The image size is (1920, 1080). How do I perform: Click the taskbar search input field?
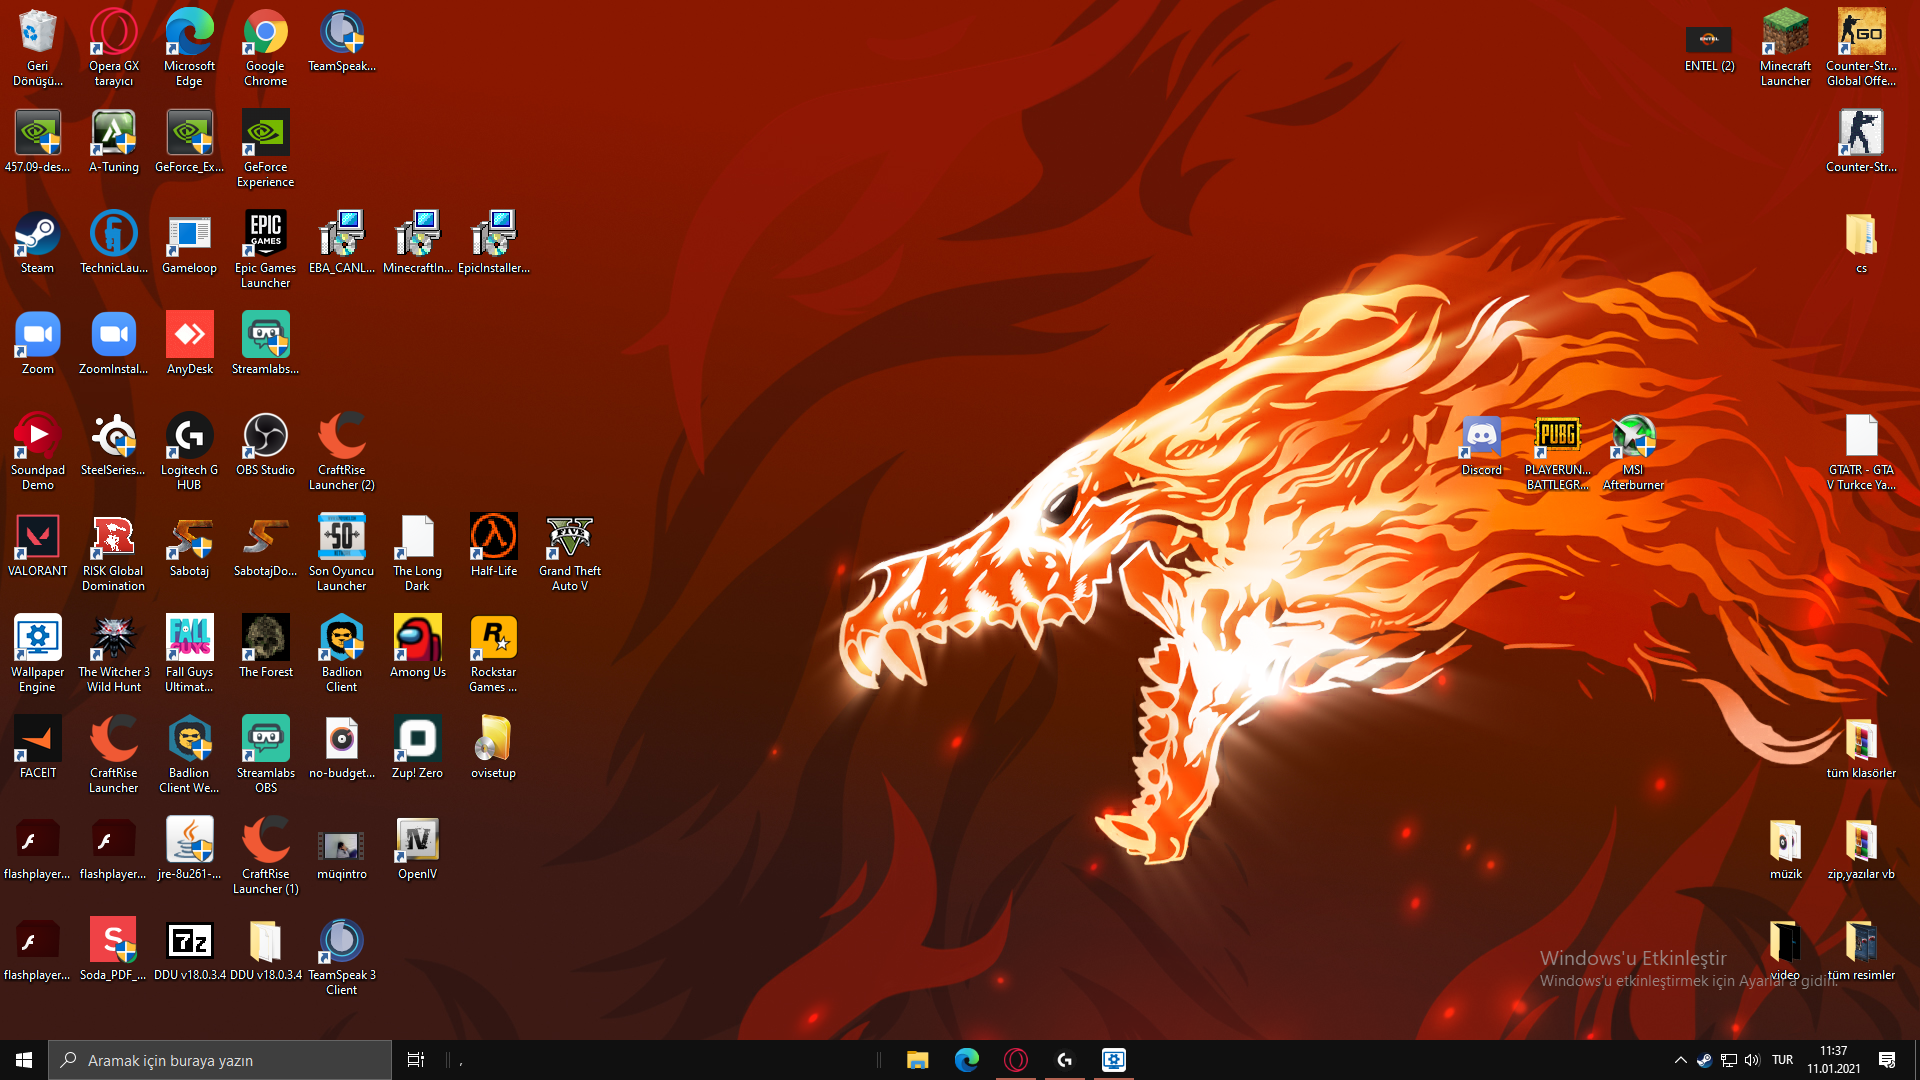(x=220, y=1060)
